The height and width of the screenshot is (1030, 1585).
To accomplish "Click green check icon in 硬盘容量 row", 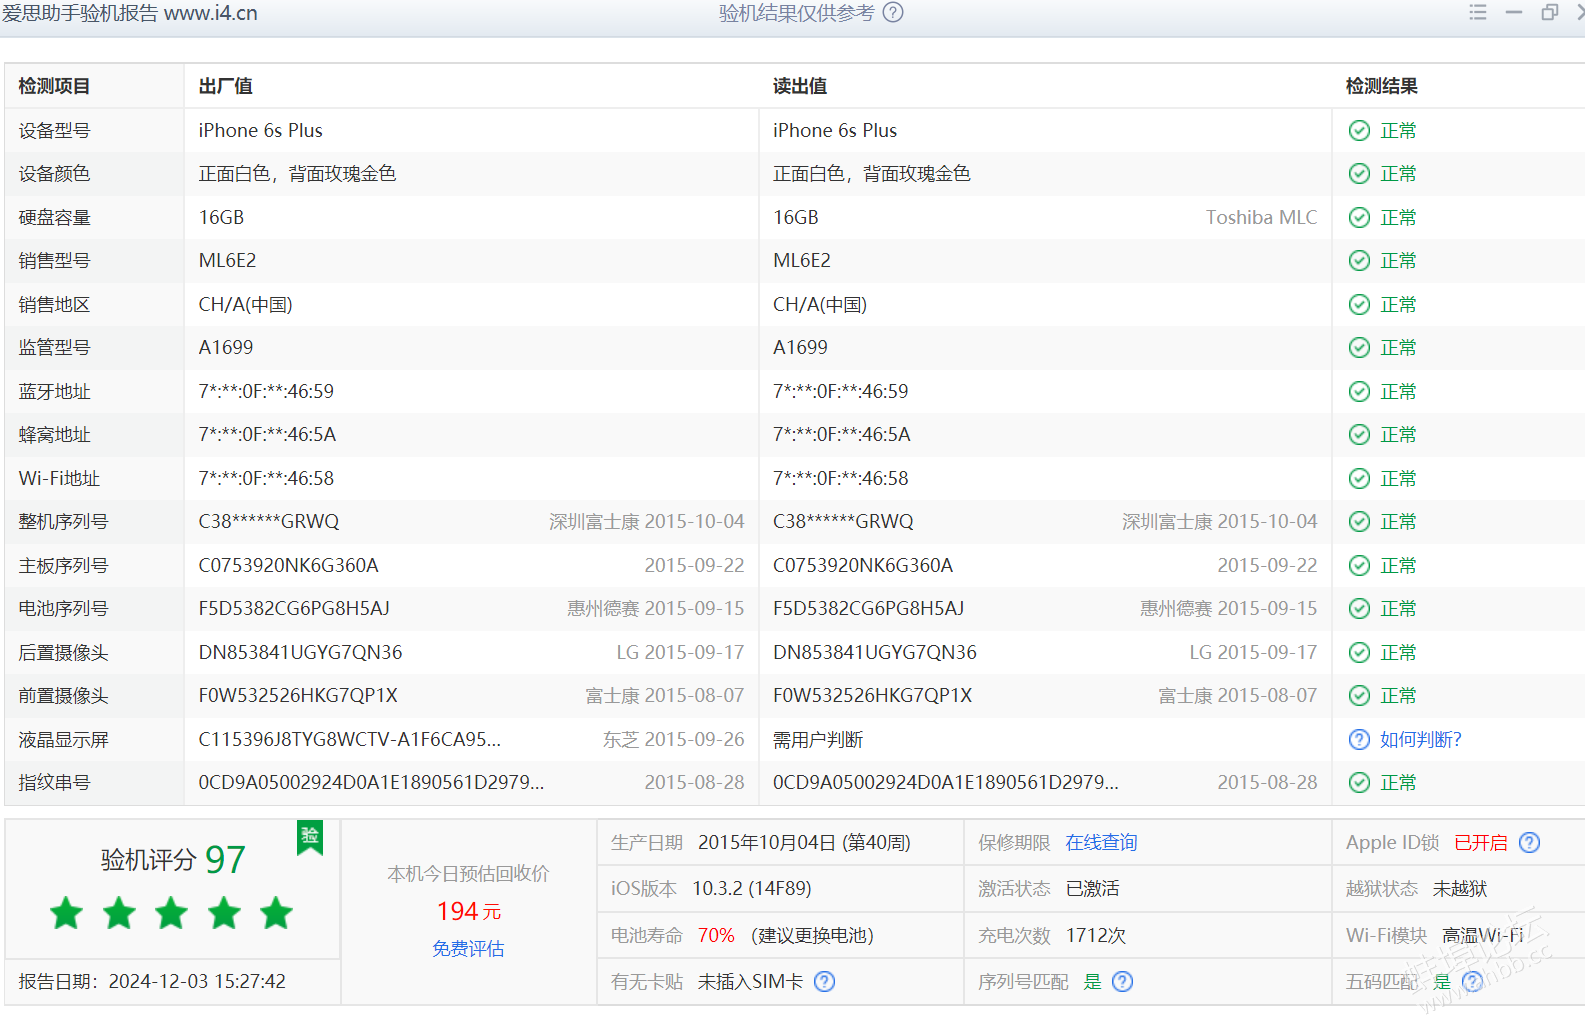I will [x=1359, y=217].
